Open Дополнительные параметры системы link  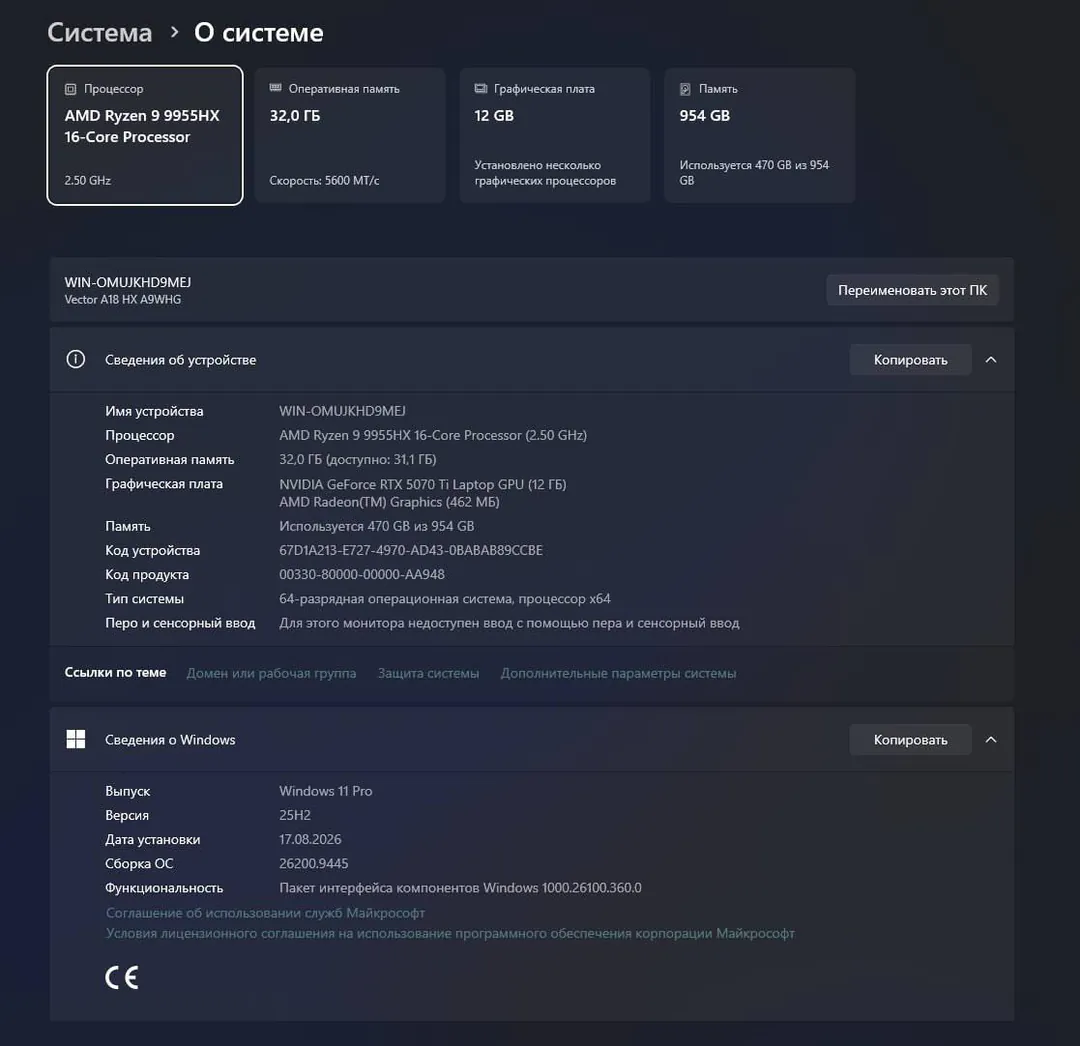pyautogui.click(x=619, y=673)
